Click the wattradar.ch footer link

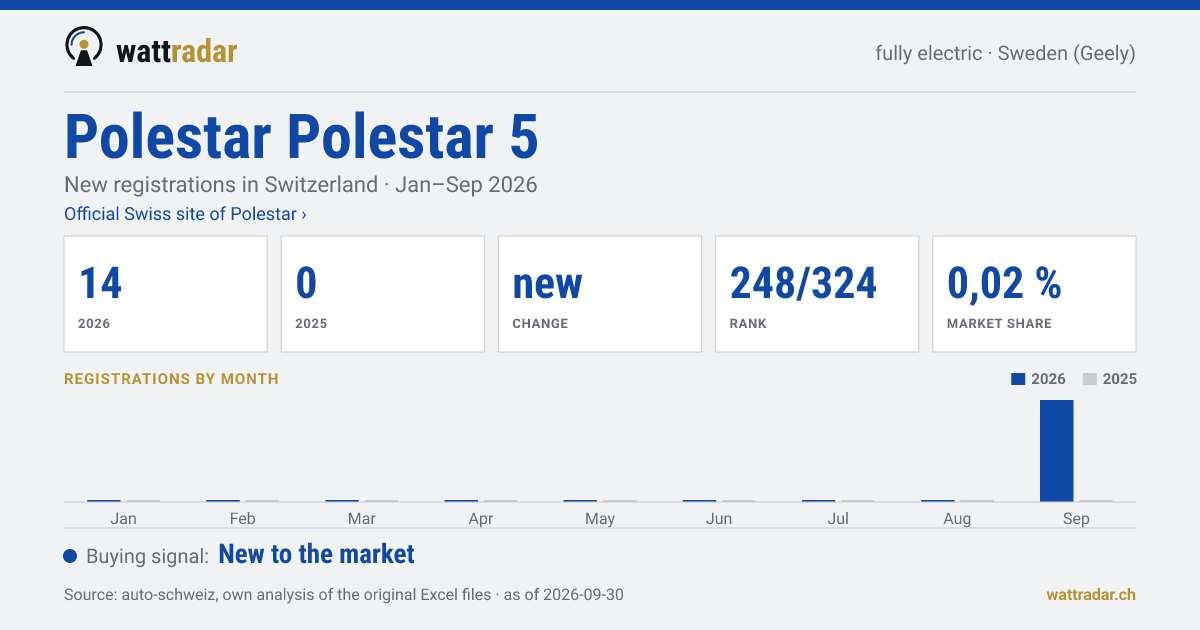pos(1091,594)
